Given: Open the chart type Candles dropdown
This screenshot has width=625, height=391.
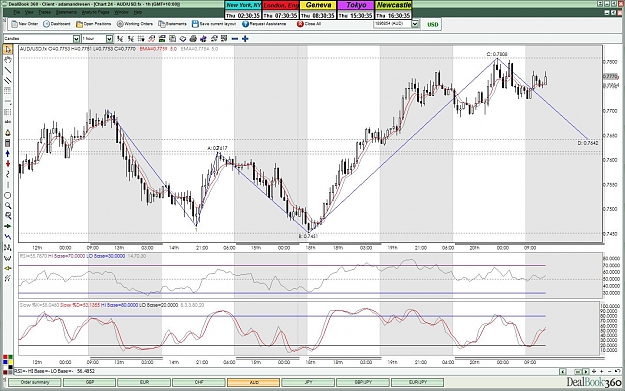Looking at the screenshot, I should pos(77,39).
